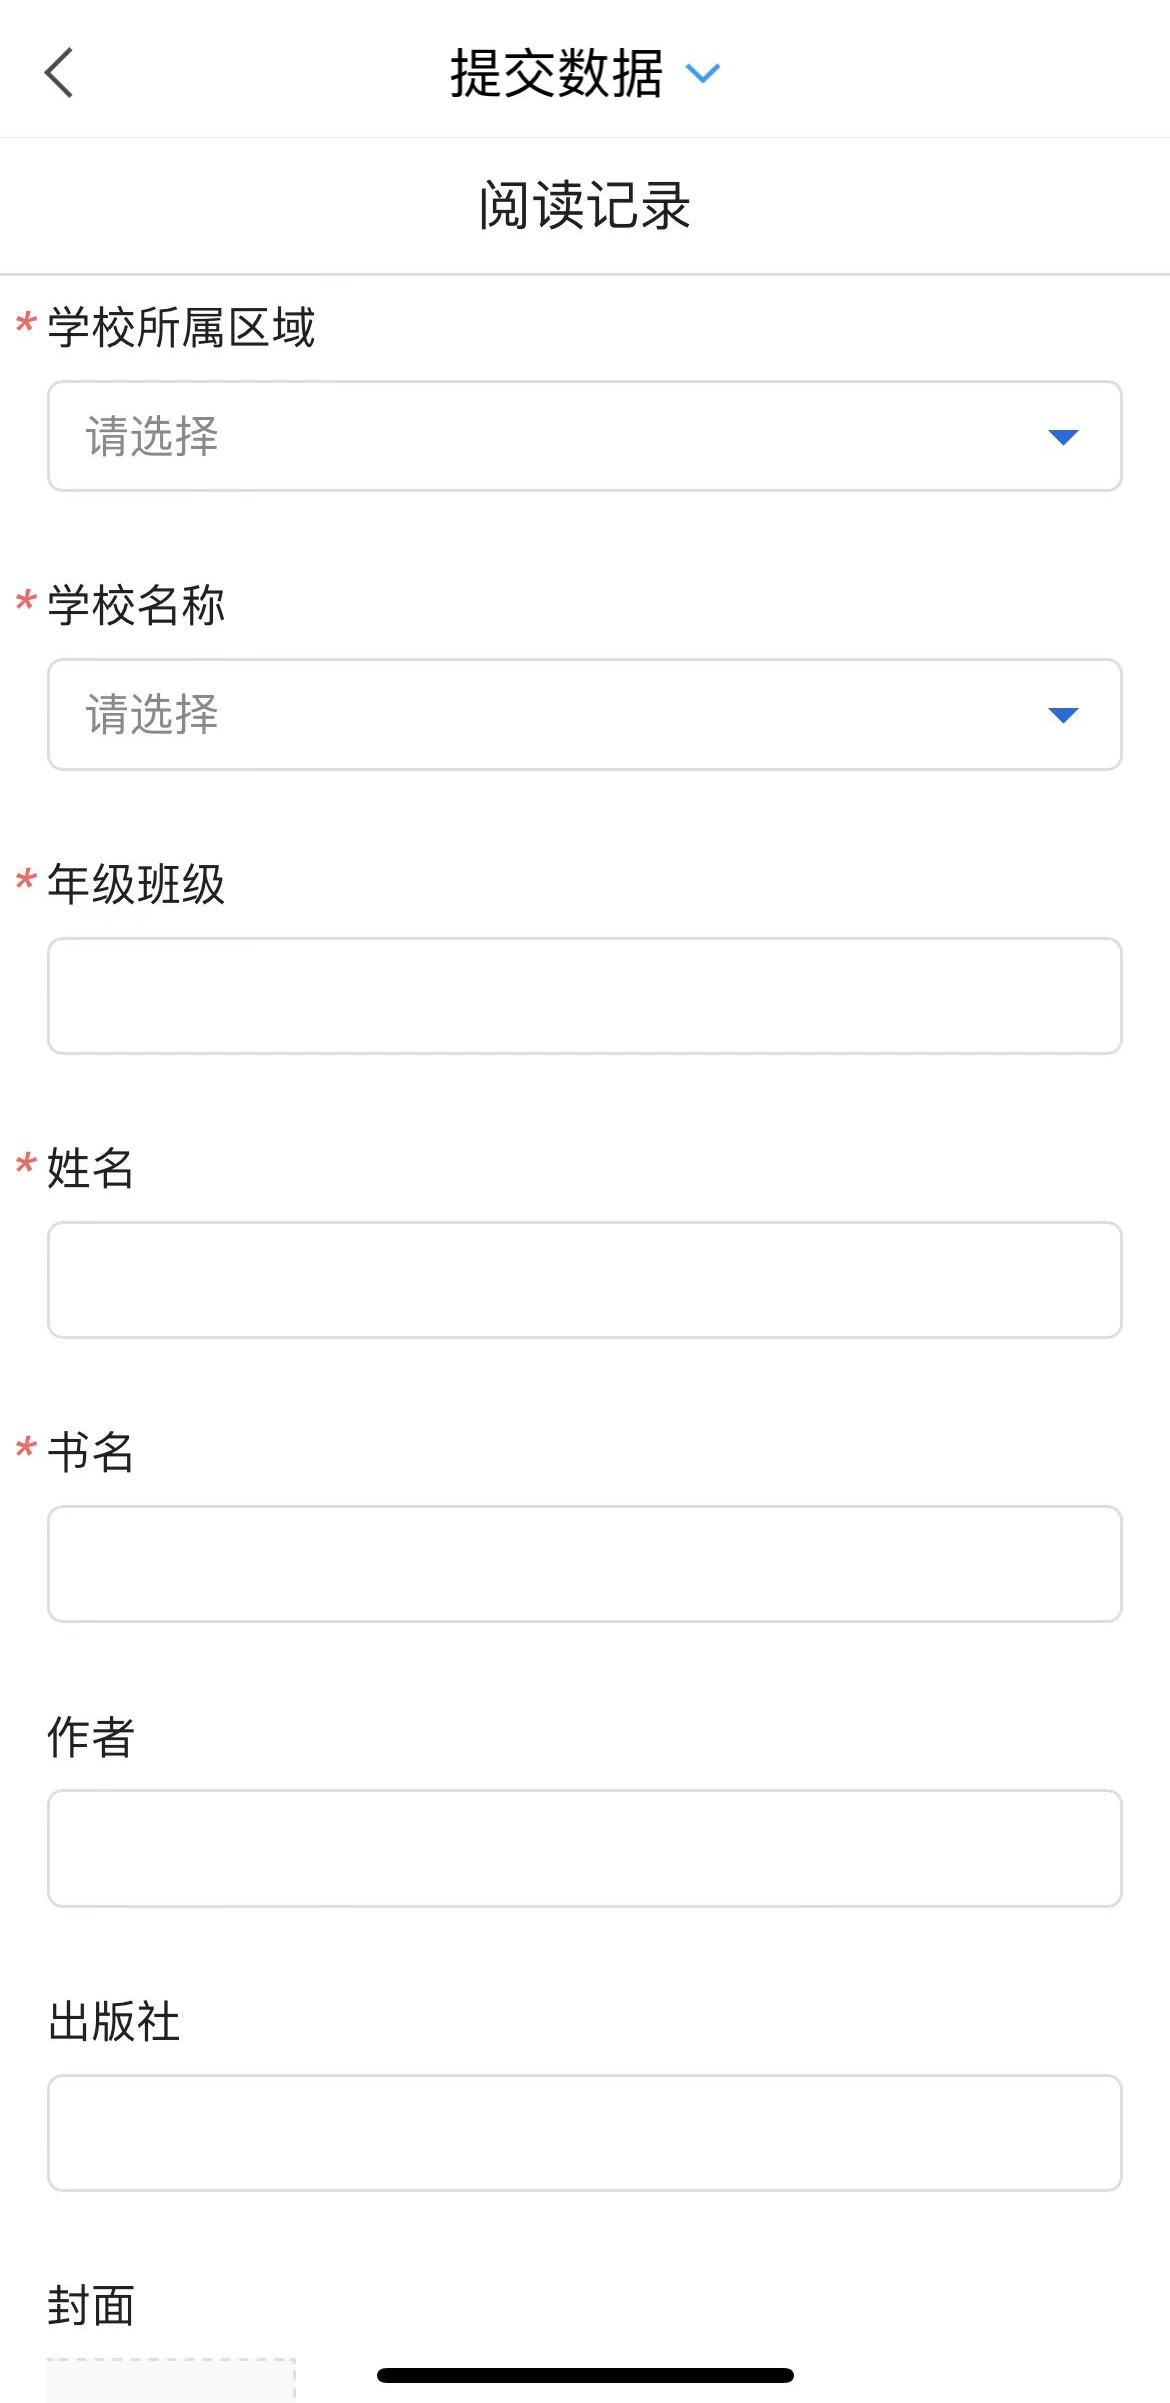
Task: Focus the 姓名 text input box
Action: click(x=584, y=1280)
